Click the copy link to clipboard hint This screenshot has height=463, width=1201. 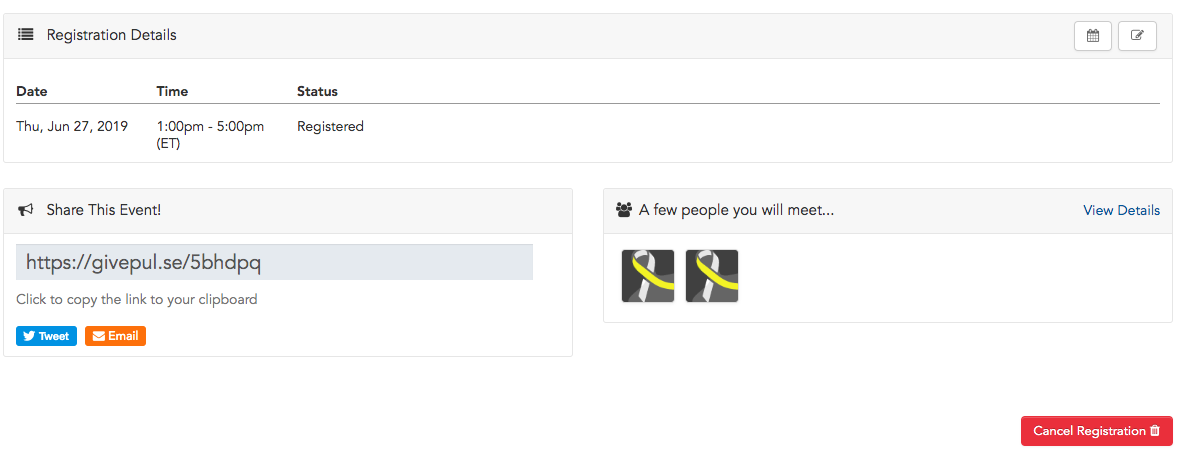point(137,299)
